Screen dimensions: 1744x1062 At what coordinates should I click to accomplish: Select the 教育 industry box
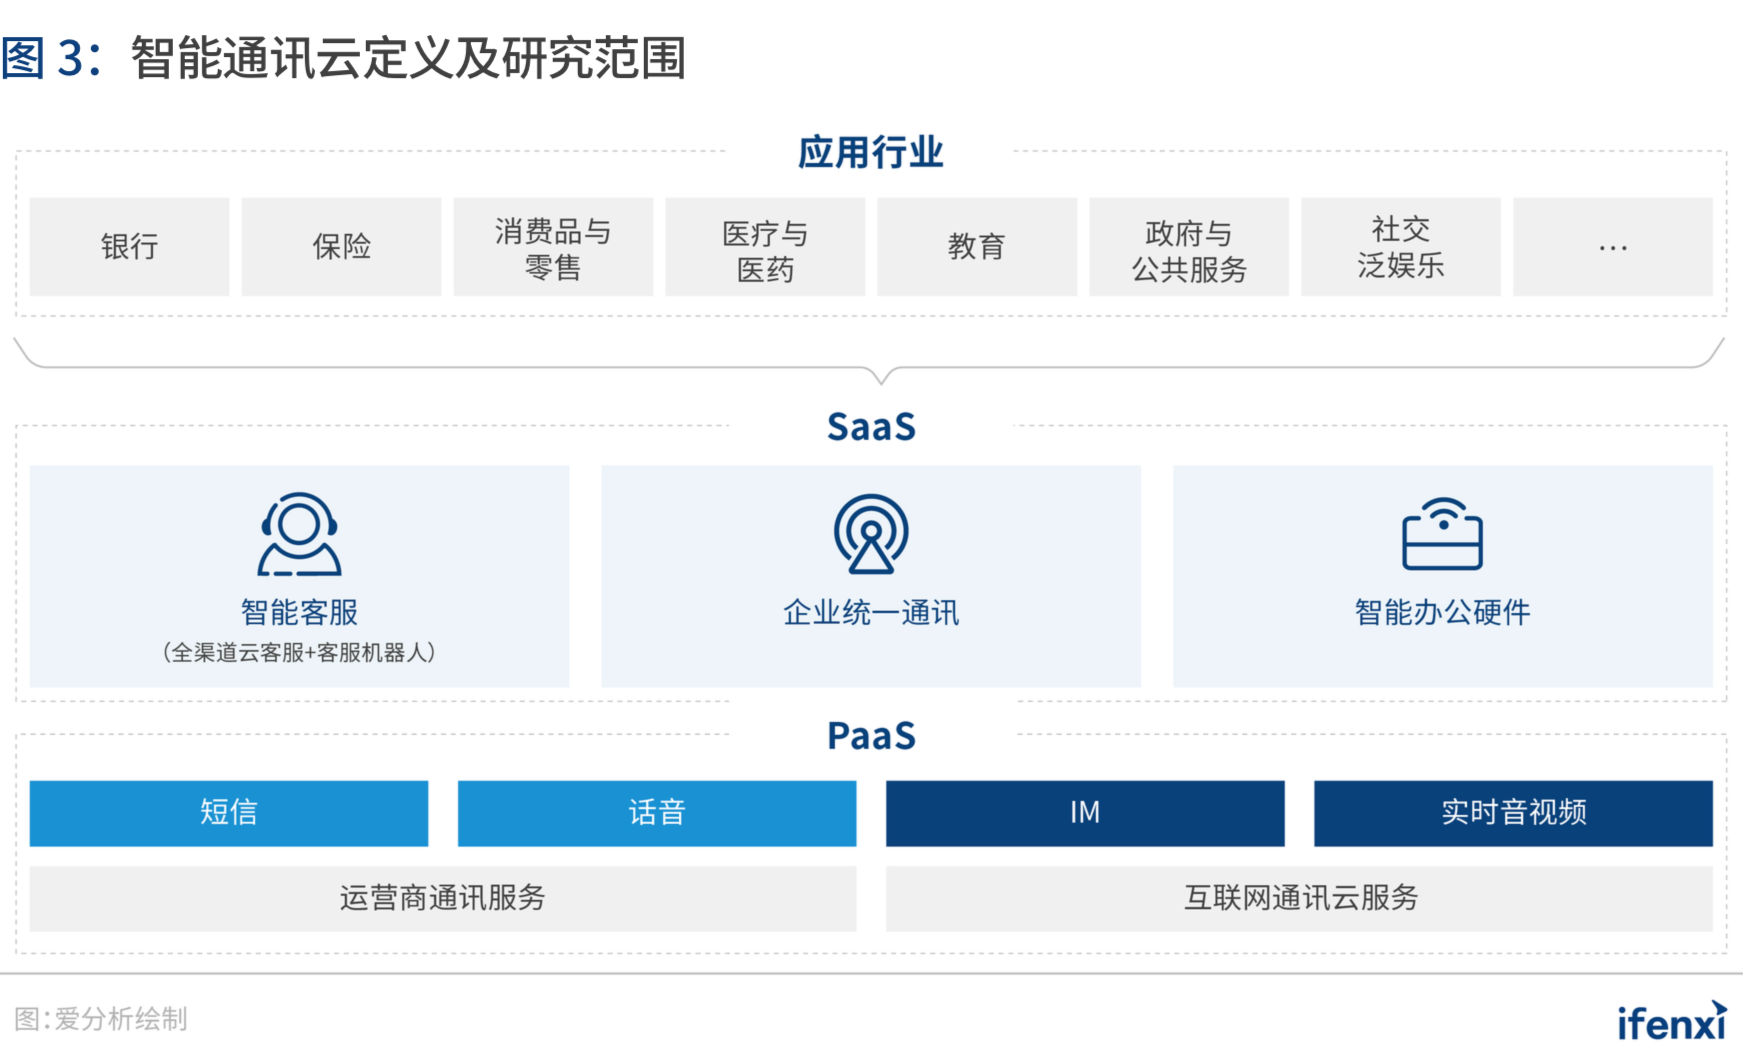pos(977,247)
